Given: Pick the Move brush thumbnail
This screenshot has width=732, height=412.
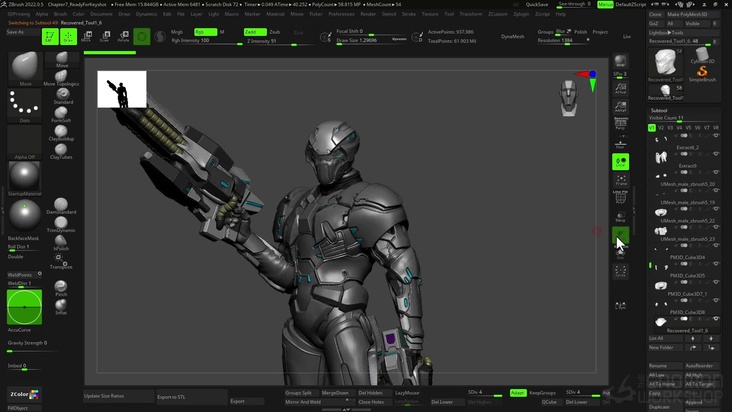Looking at the screenshot, I should click(x=25, y=69).
